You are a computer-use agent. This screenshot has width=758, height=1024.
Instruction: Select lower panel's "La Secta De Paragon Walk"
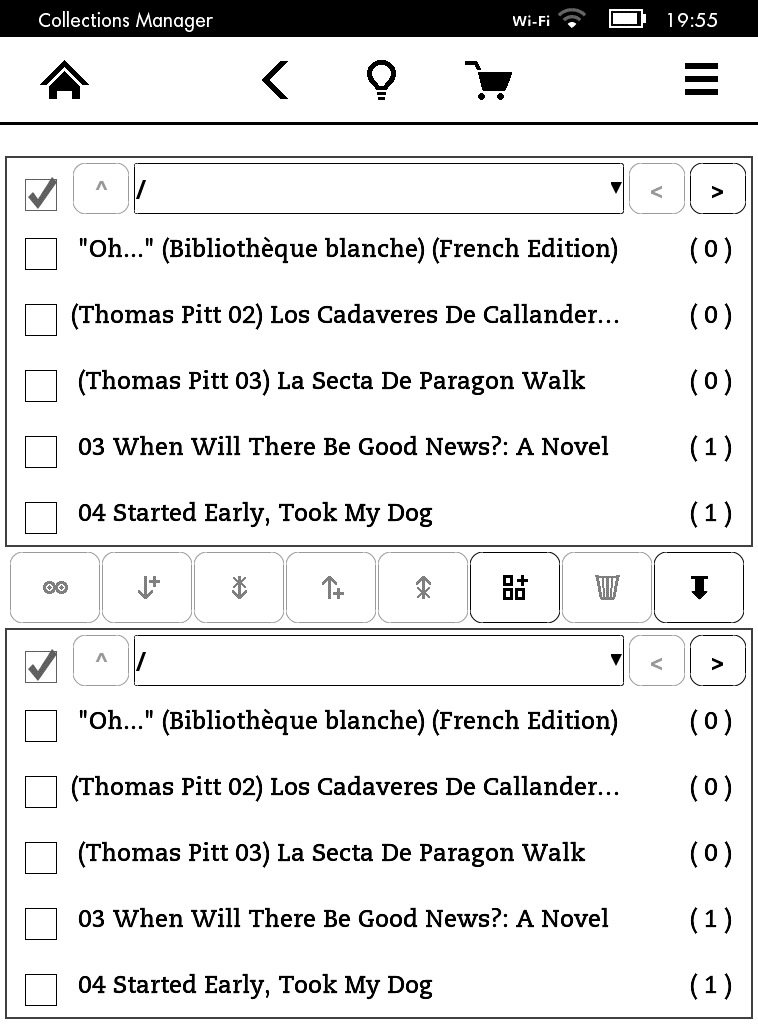tap(331, 853)
